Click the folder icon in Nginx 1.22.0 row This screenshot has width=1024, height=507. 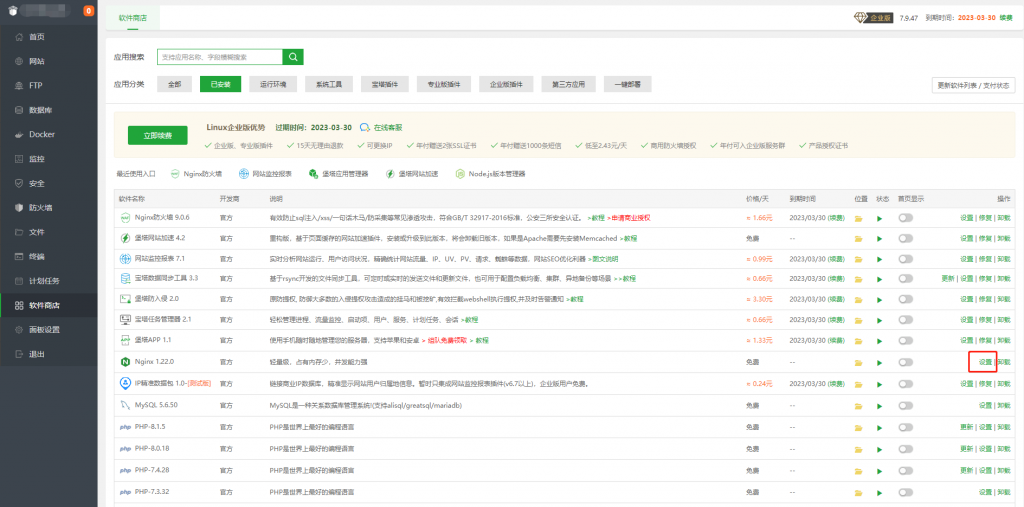[858, 362]
